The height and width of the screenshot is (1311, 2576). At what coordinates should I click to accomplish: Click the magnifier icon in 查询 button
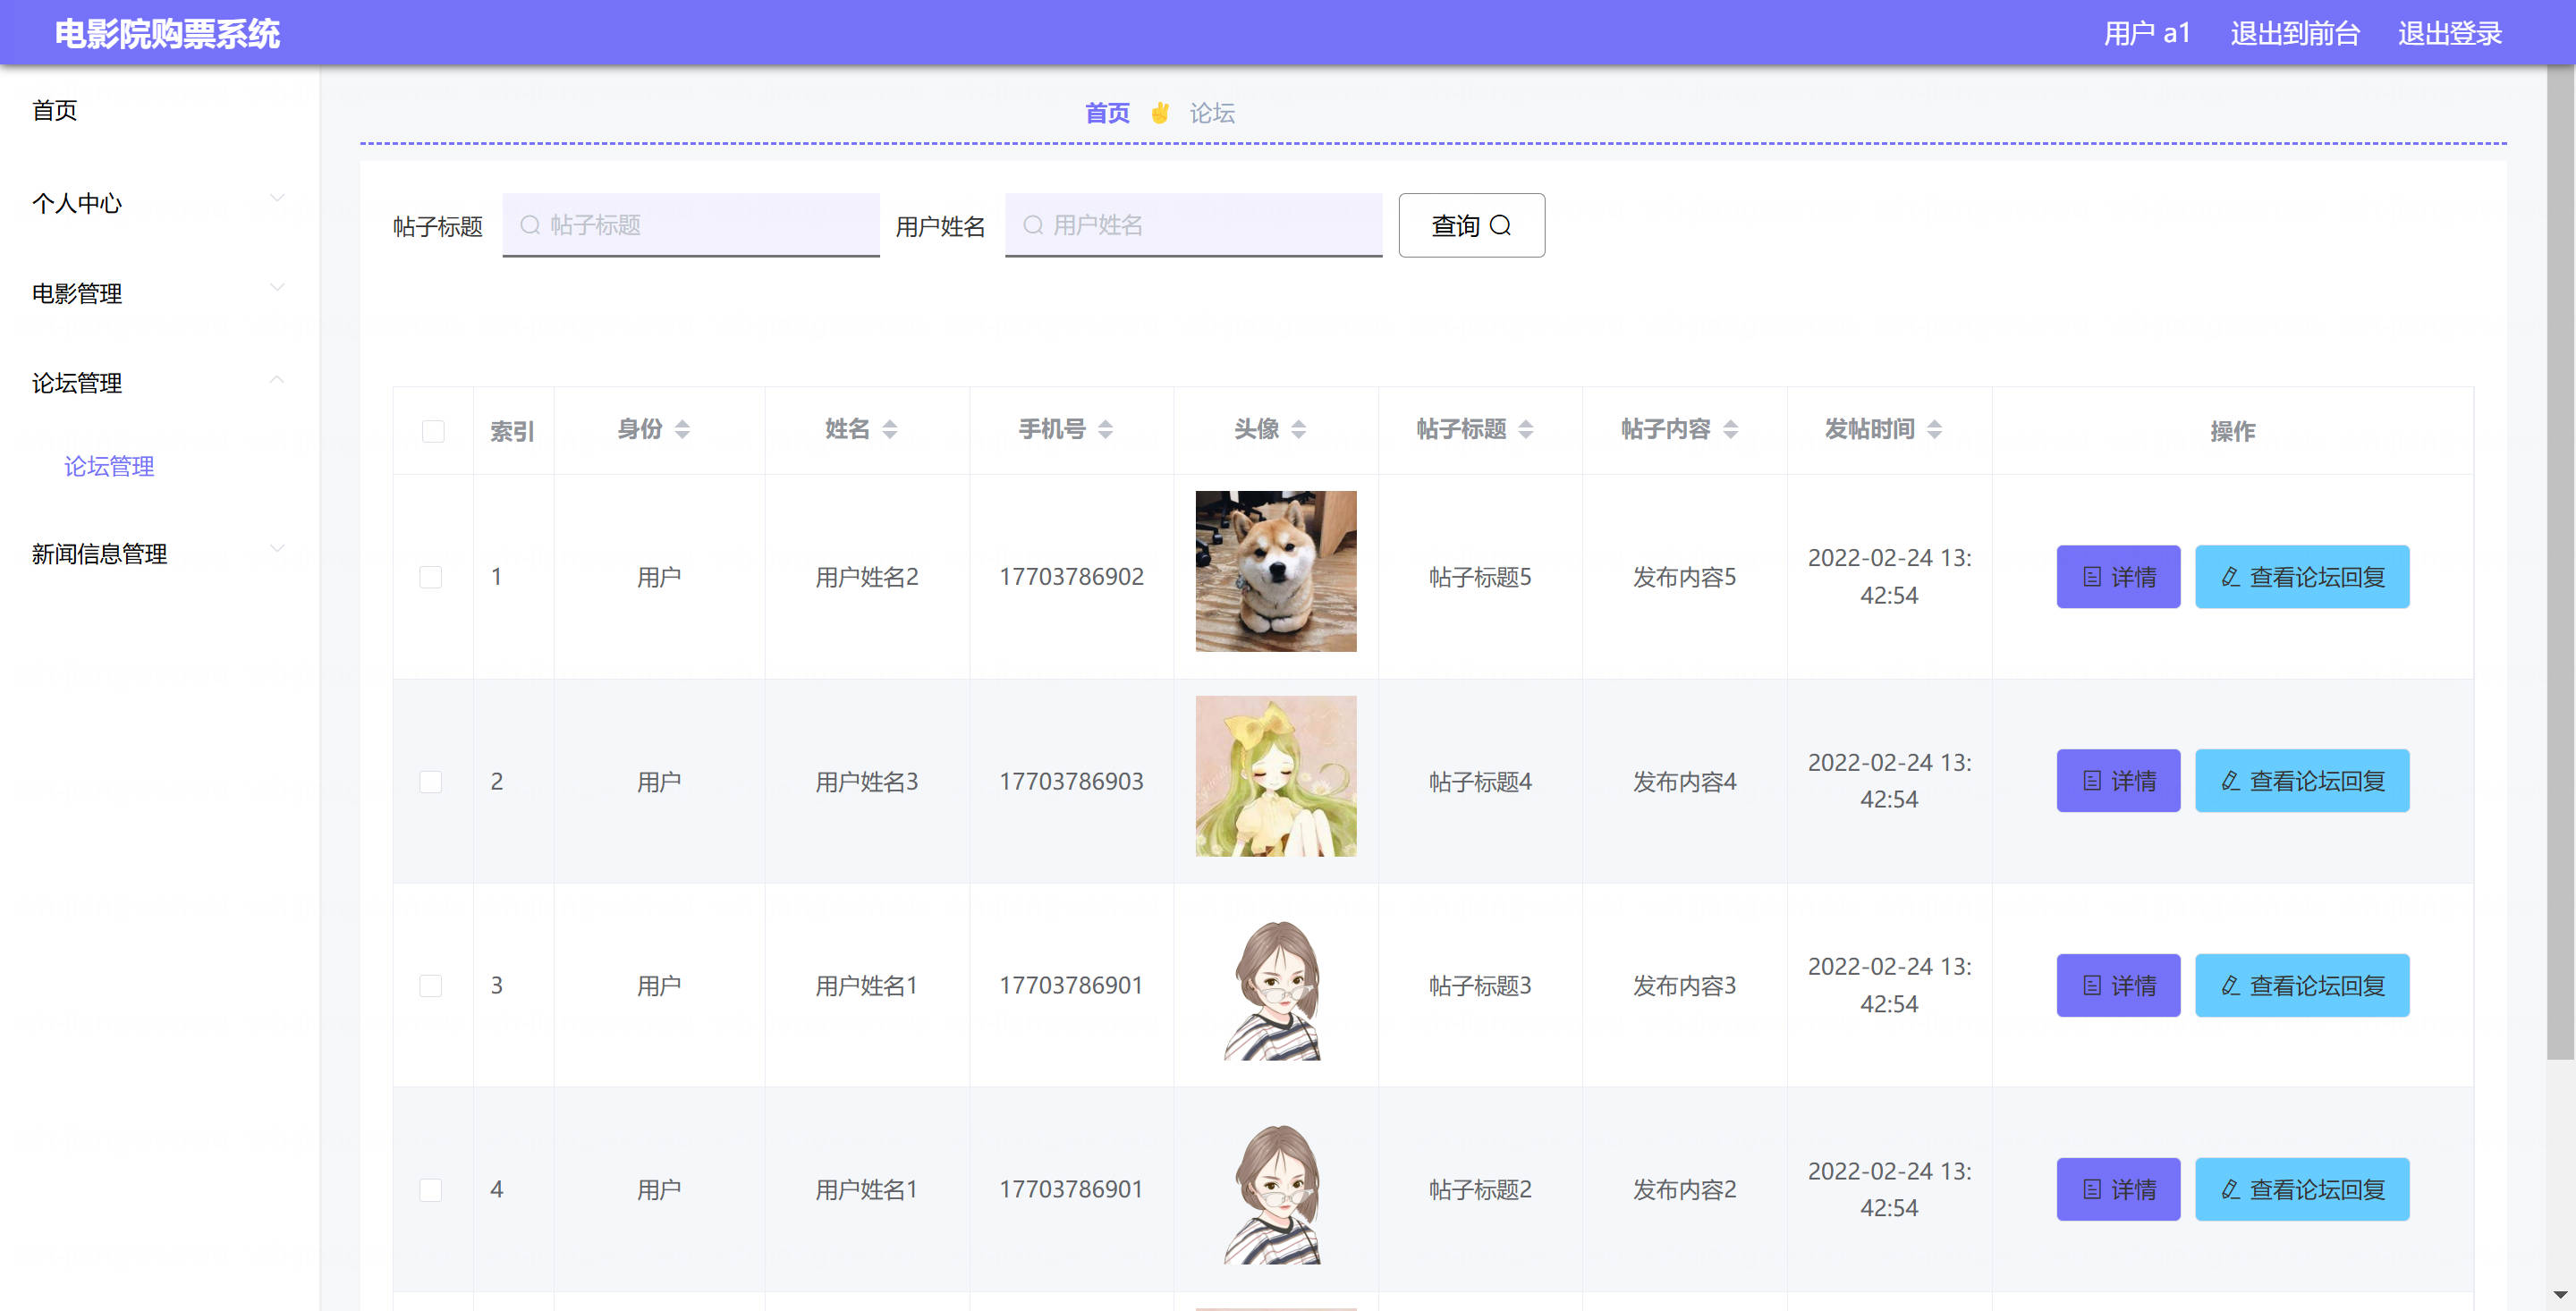coord(1500,226)
